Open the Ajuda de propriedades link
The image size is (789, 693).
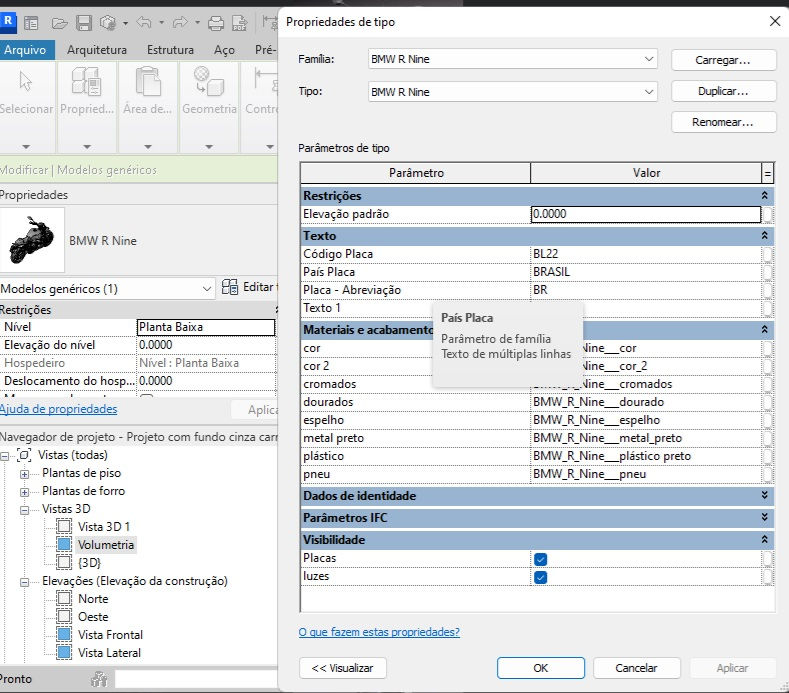click(x=58, y=409)
